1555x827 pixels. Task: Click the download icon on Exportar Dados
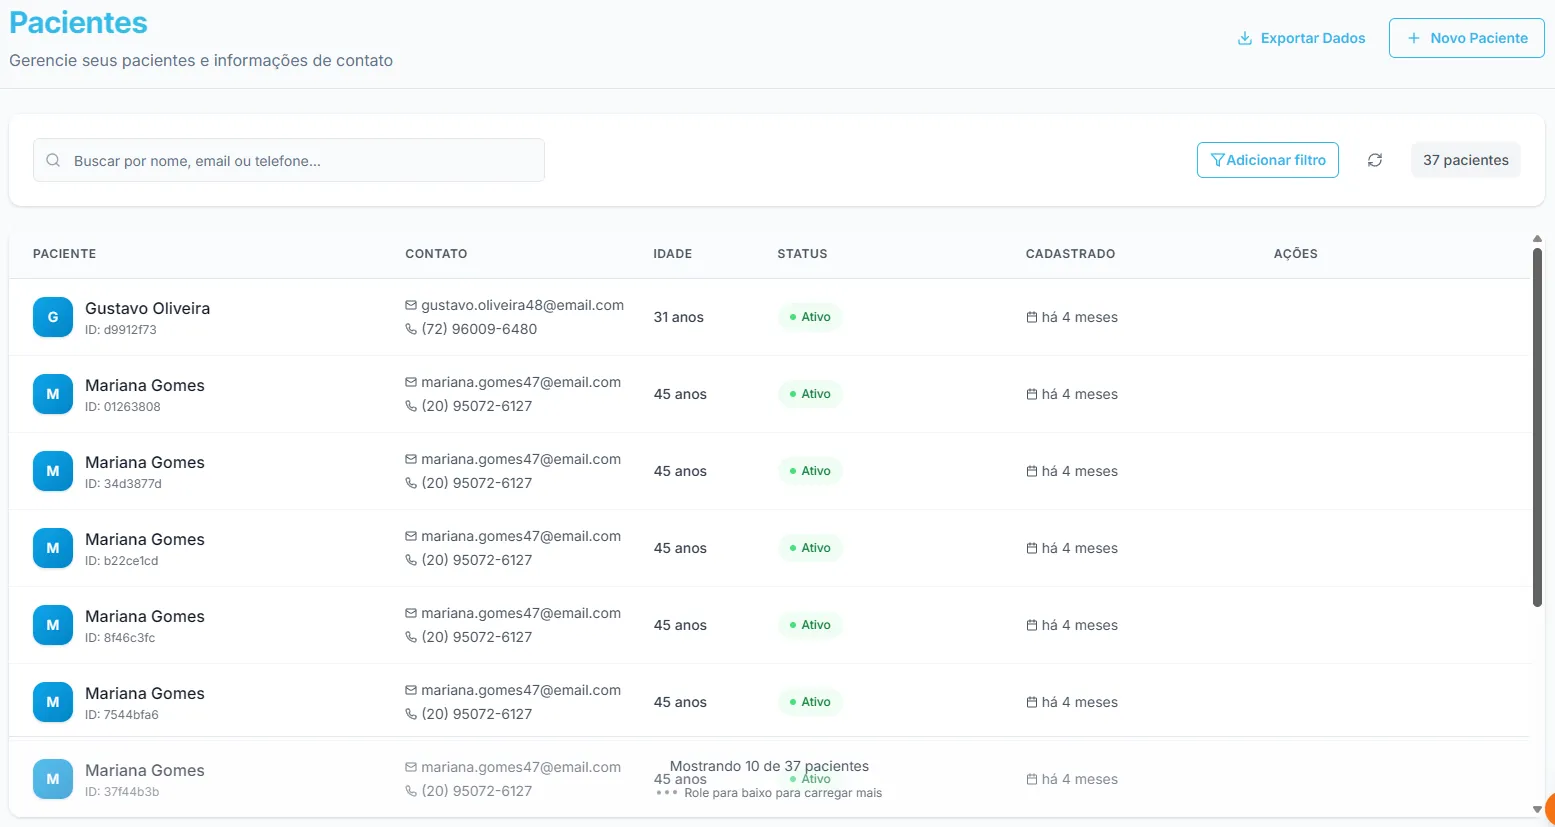pyautogui.click(x=1245, y=38)
